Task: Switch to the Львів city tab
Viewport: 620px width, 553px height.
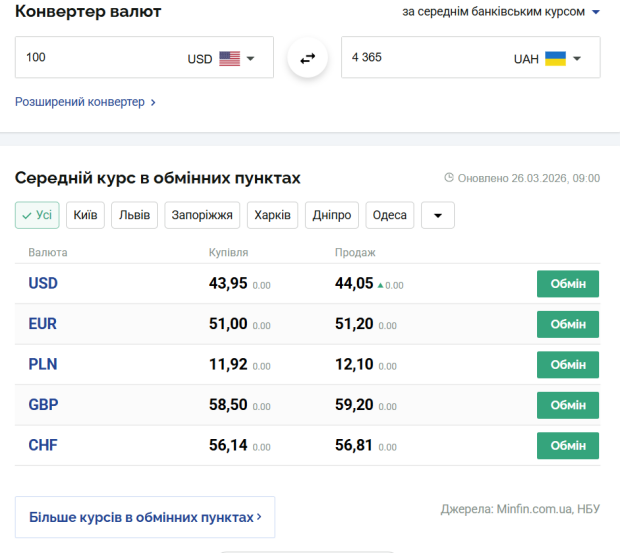Action: 133,215
